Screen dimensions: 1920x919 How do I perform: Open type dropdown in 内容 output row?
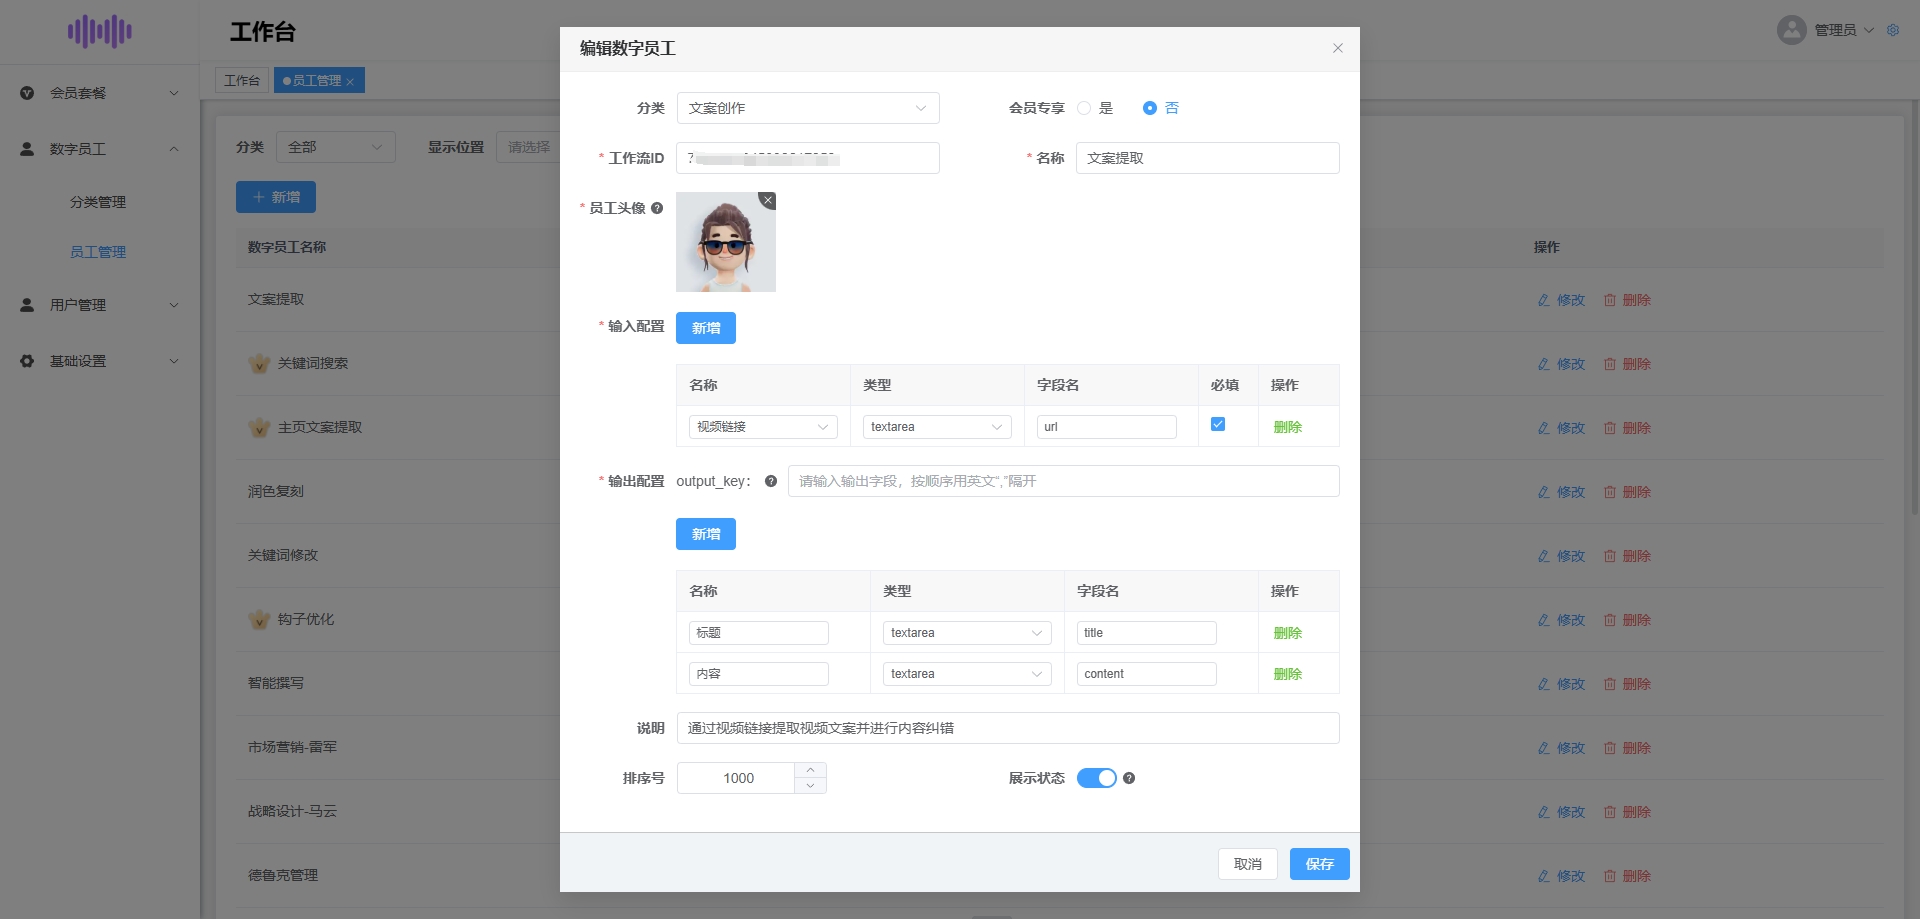tap(967, 674)
